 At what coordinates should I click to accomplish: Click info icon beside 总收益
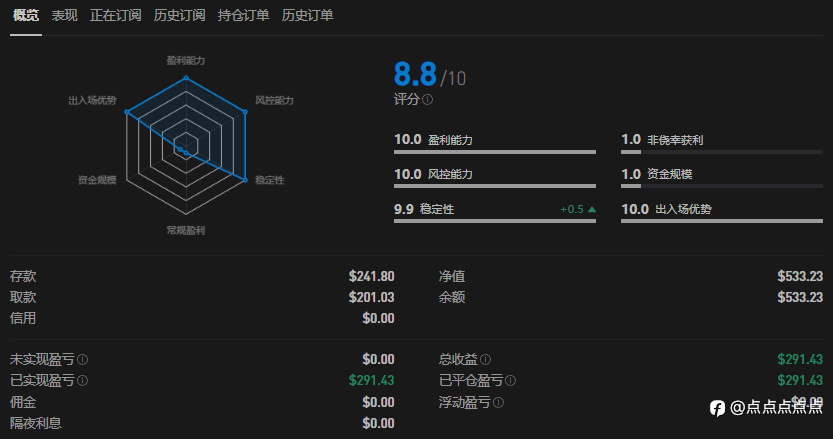pos(485,359)
